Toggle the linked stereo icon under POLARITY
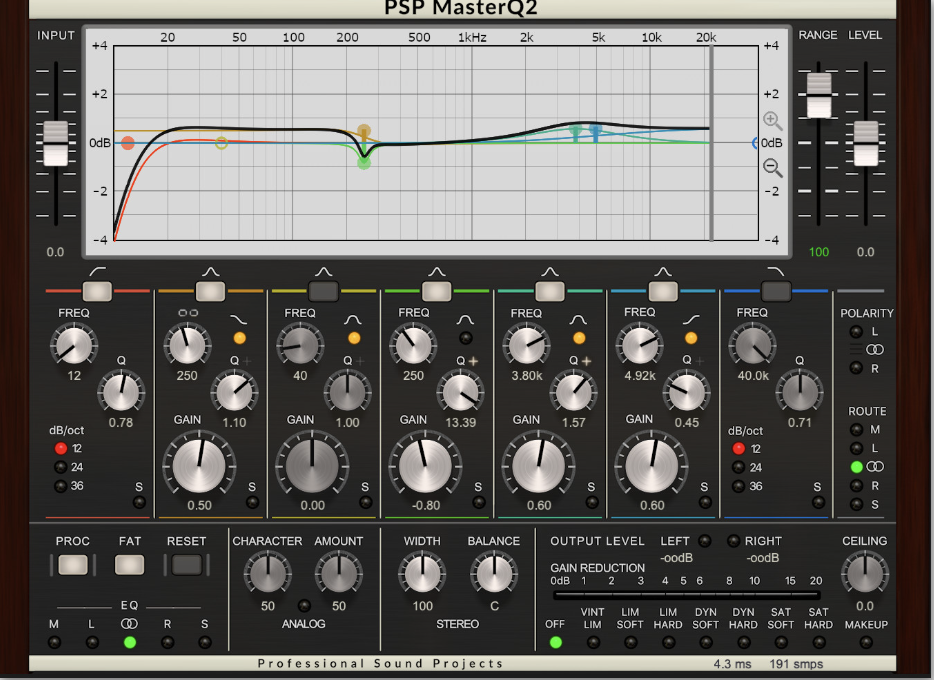This screenshot has height=680, width=934. (874, 350)
